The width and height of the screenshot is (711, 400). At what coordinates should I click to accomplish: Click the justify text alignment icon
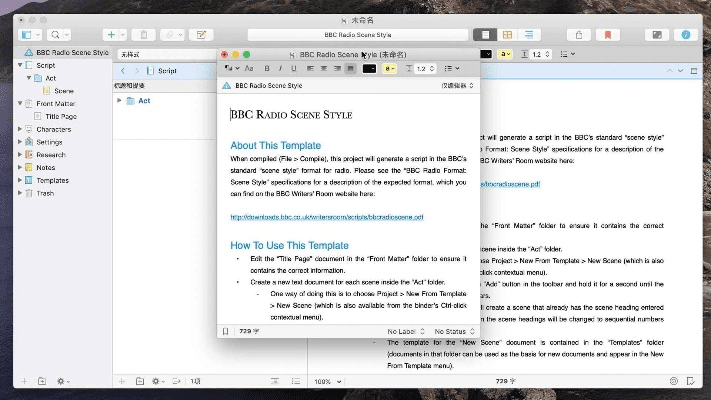[x=350, y=69]
